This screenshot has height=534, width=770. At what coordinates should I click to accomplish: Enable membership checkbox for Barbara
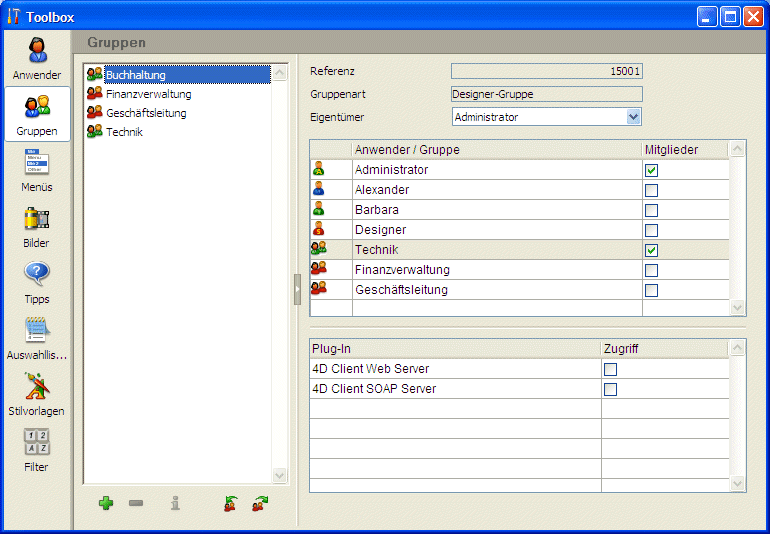click(651, 210)
